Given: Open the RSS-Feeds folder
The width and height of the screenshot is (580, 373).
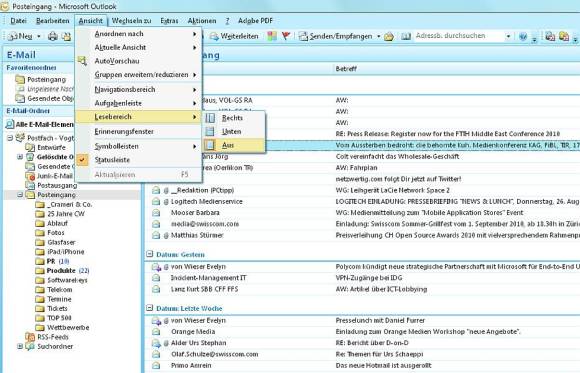Looking at the screenshot, I should 47,337.
